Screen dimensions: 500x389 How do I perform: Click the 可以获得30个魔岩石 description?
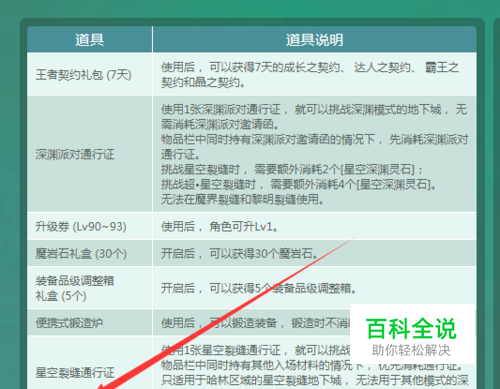pyautogui.click(x=239, y=254)
